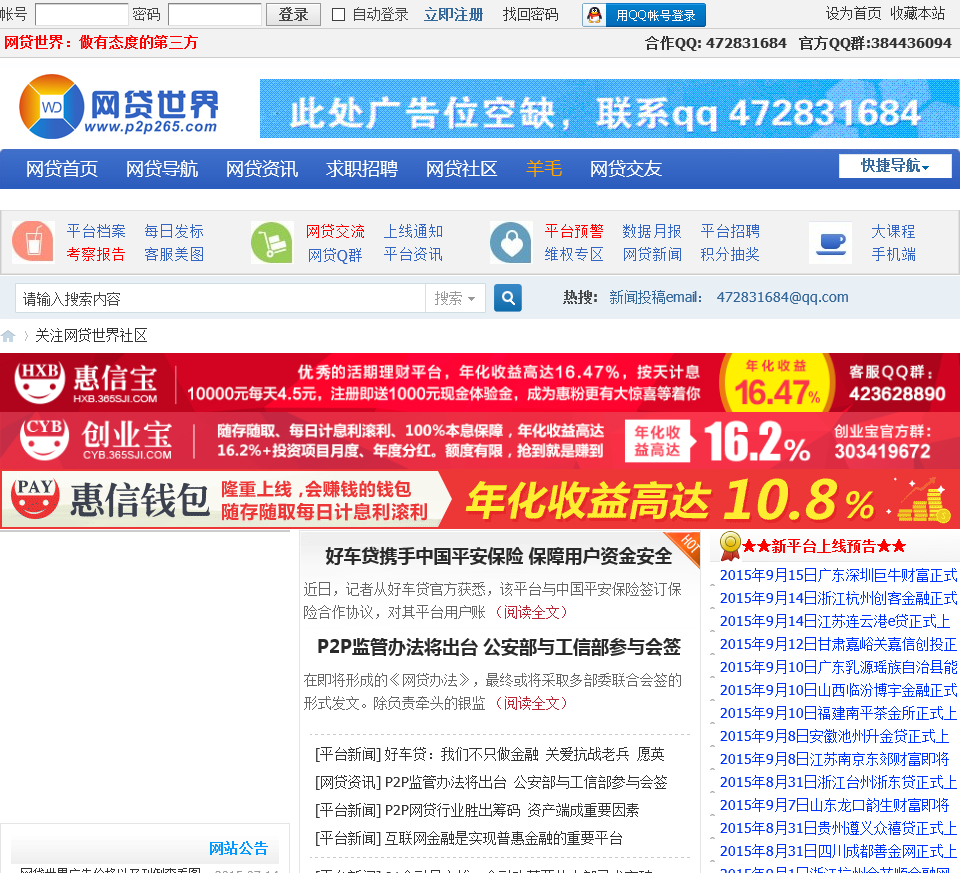Click the 登录 button
This screenshot has width=960, height=873.
(x=293, y=15)
